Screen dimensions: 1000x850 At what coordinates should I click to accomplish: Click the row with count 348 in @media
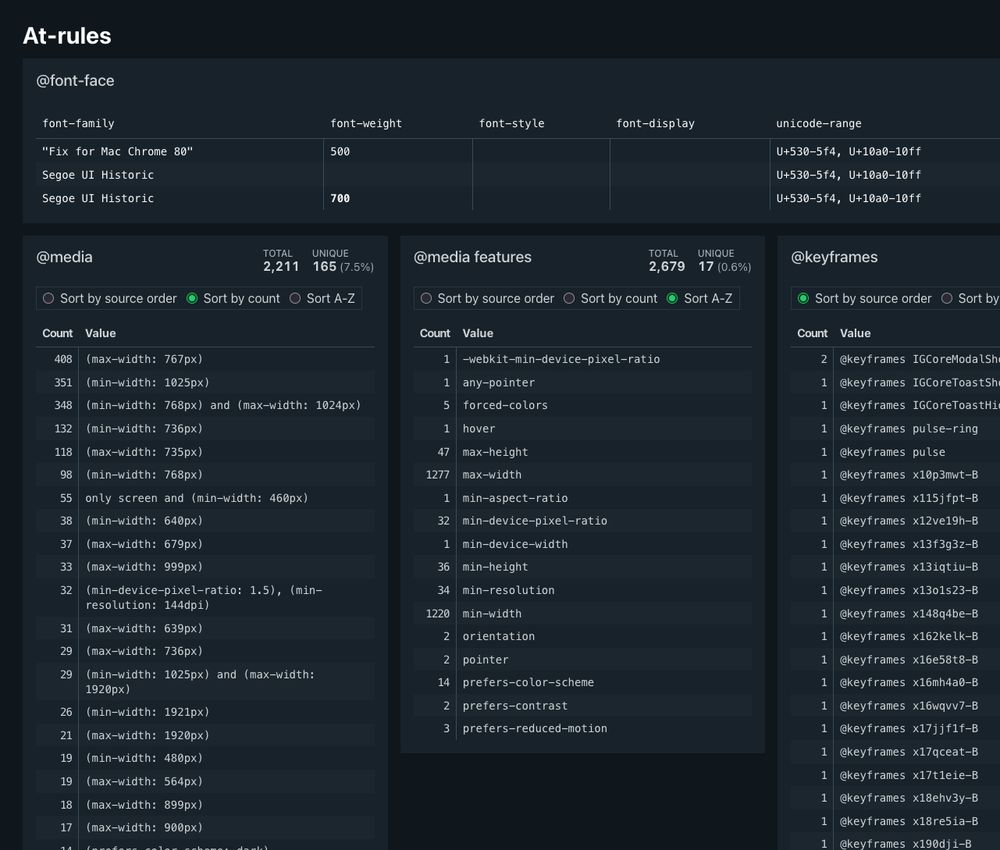point(205,406)
